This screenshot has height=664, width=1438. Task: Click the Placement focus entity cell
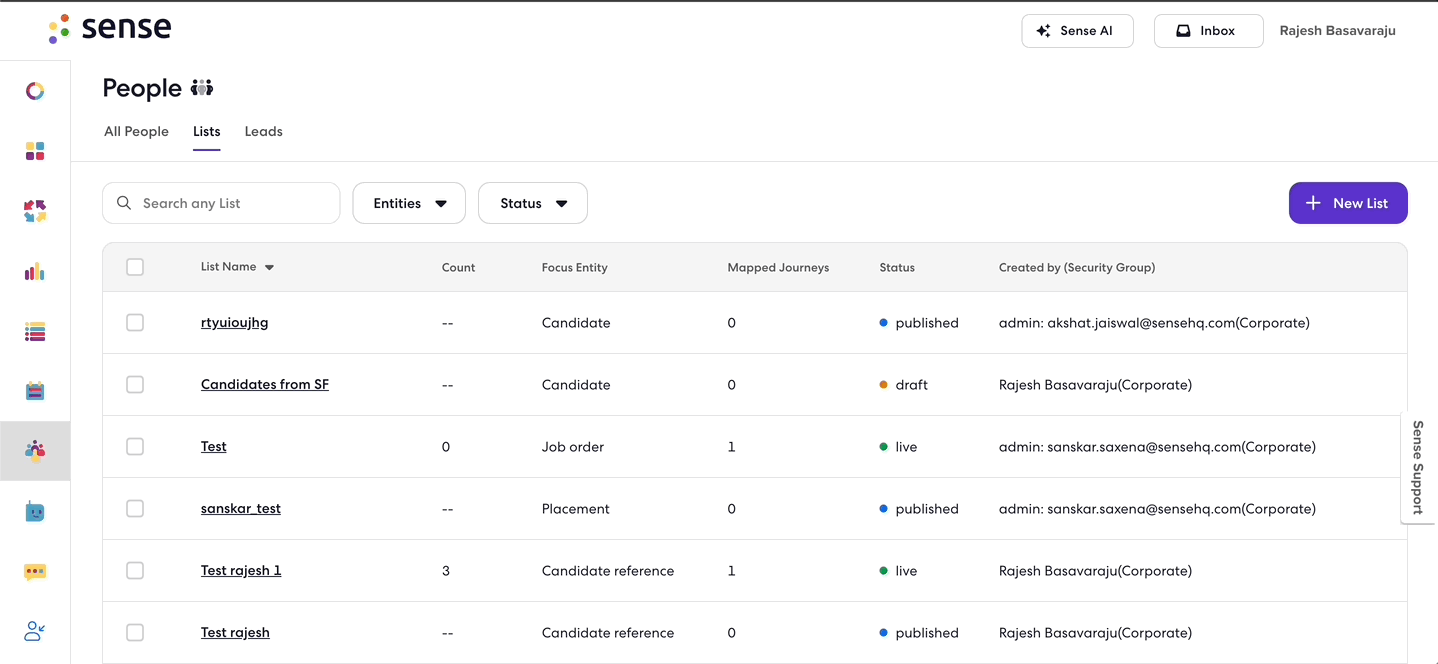point(576,509)
